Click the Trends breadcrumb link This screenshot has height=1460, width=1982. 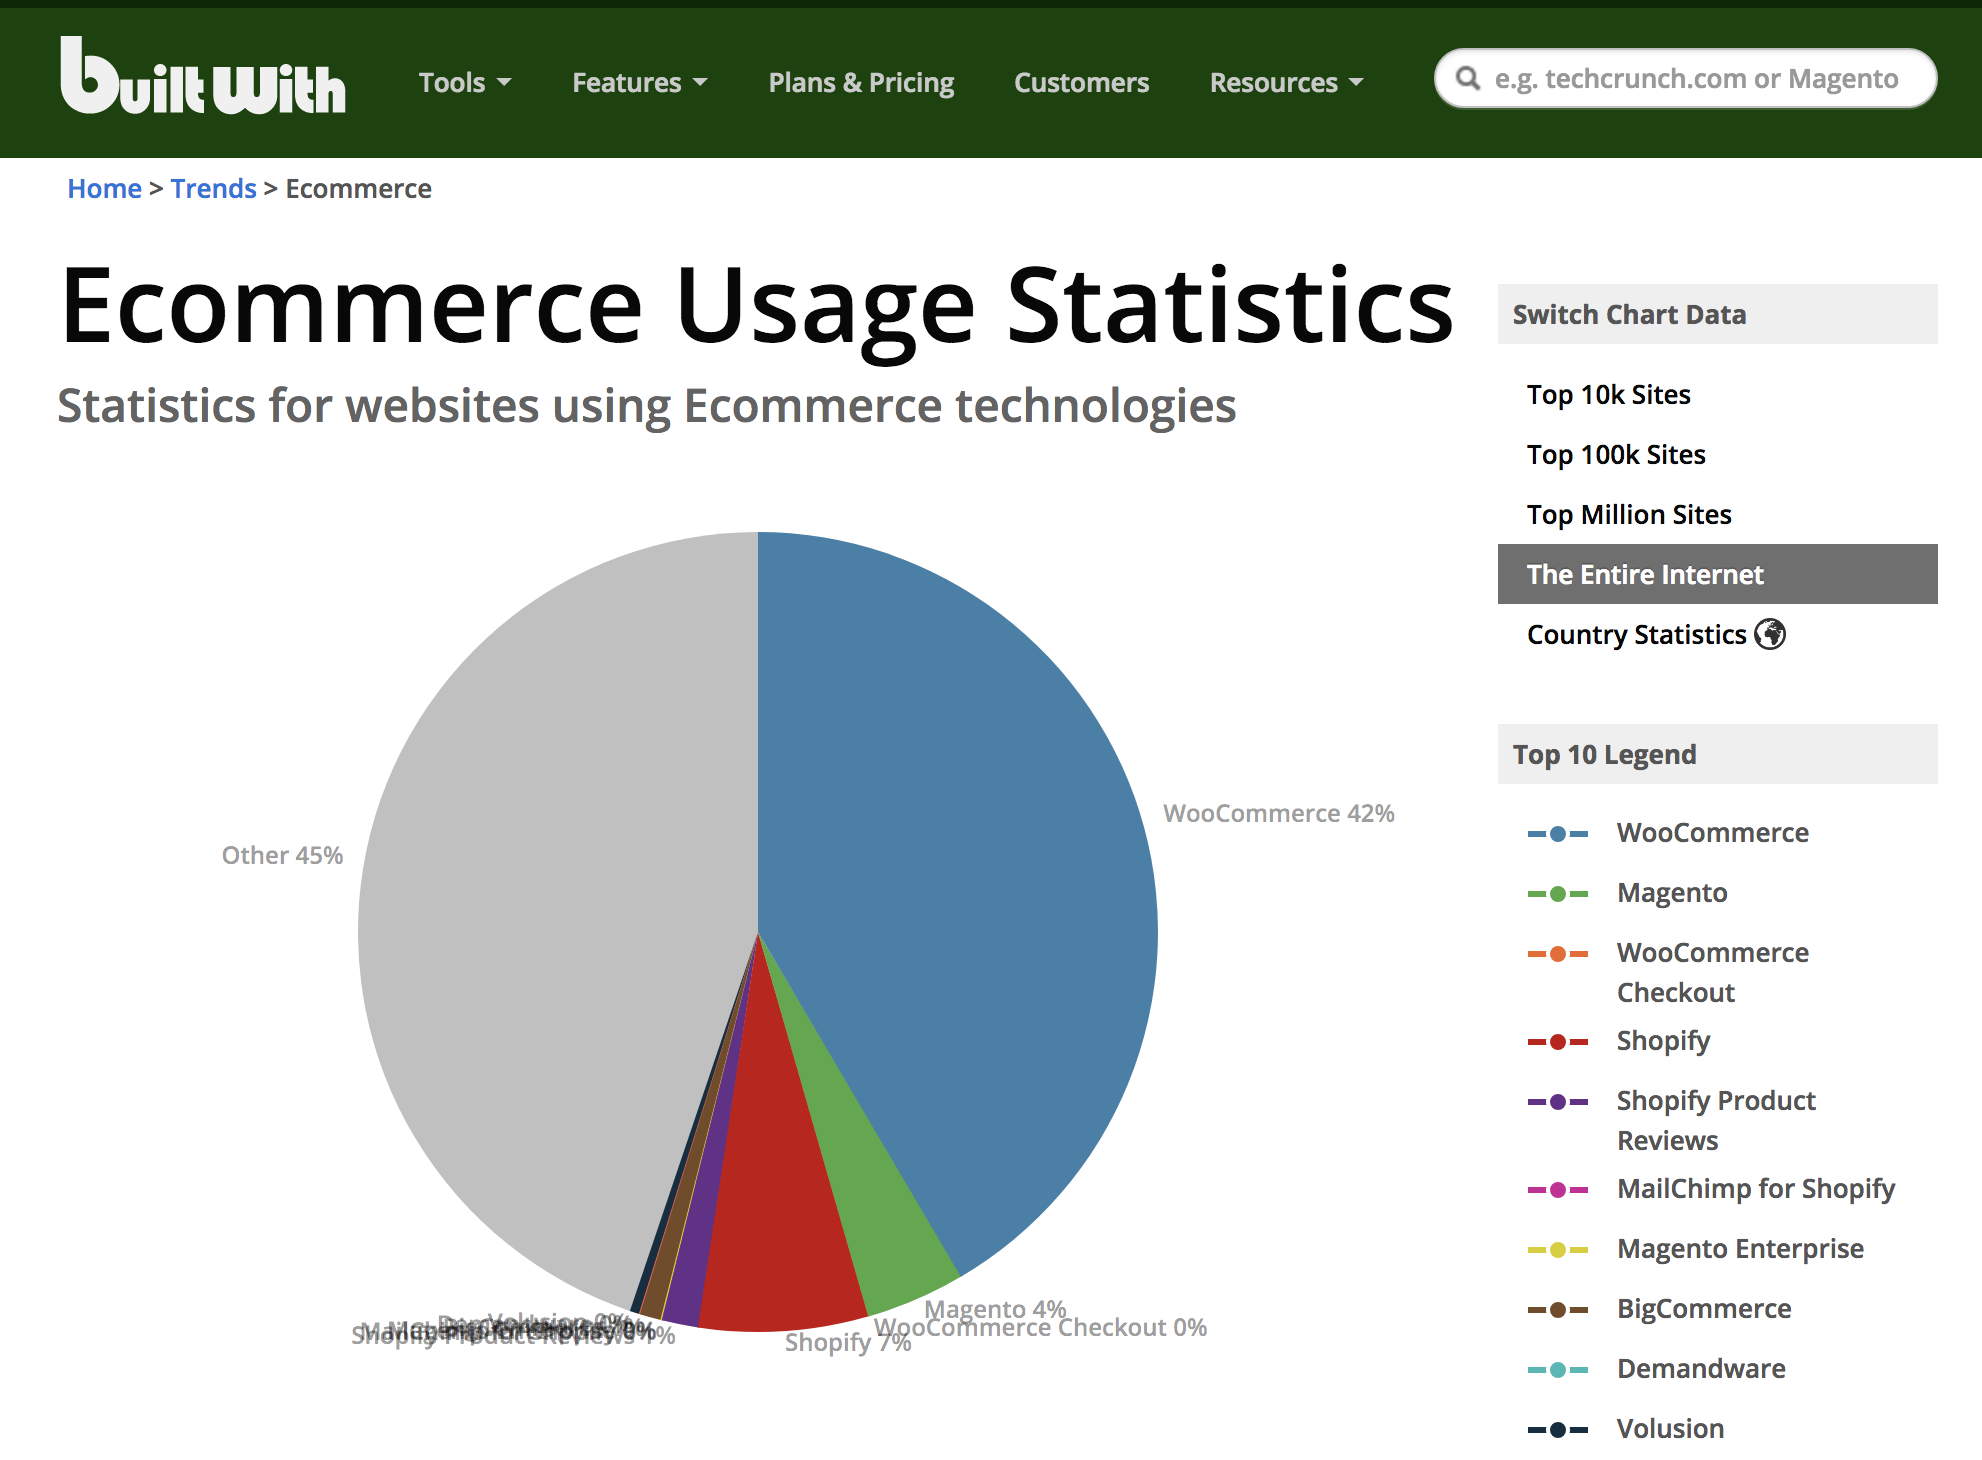point(214,189)
